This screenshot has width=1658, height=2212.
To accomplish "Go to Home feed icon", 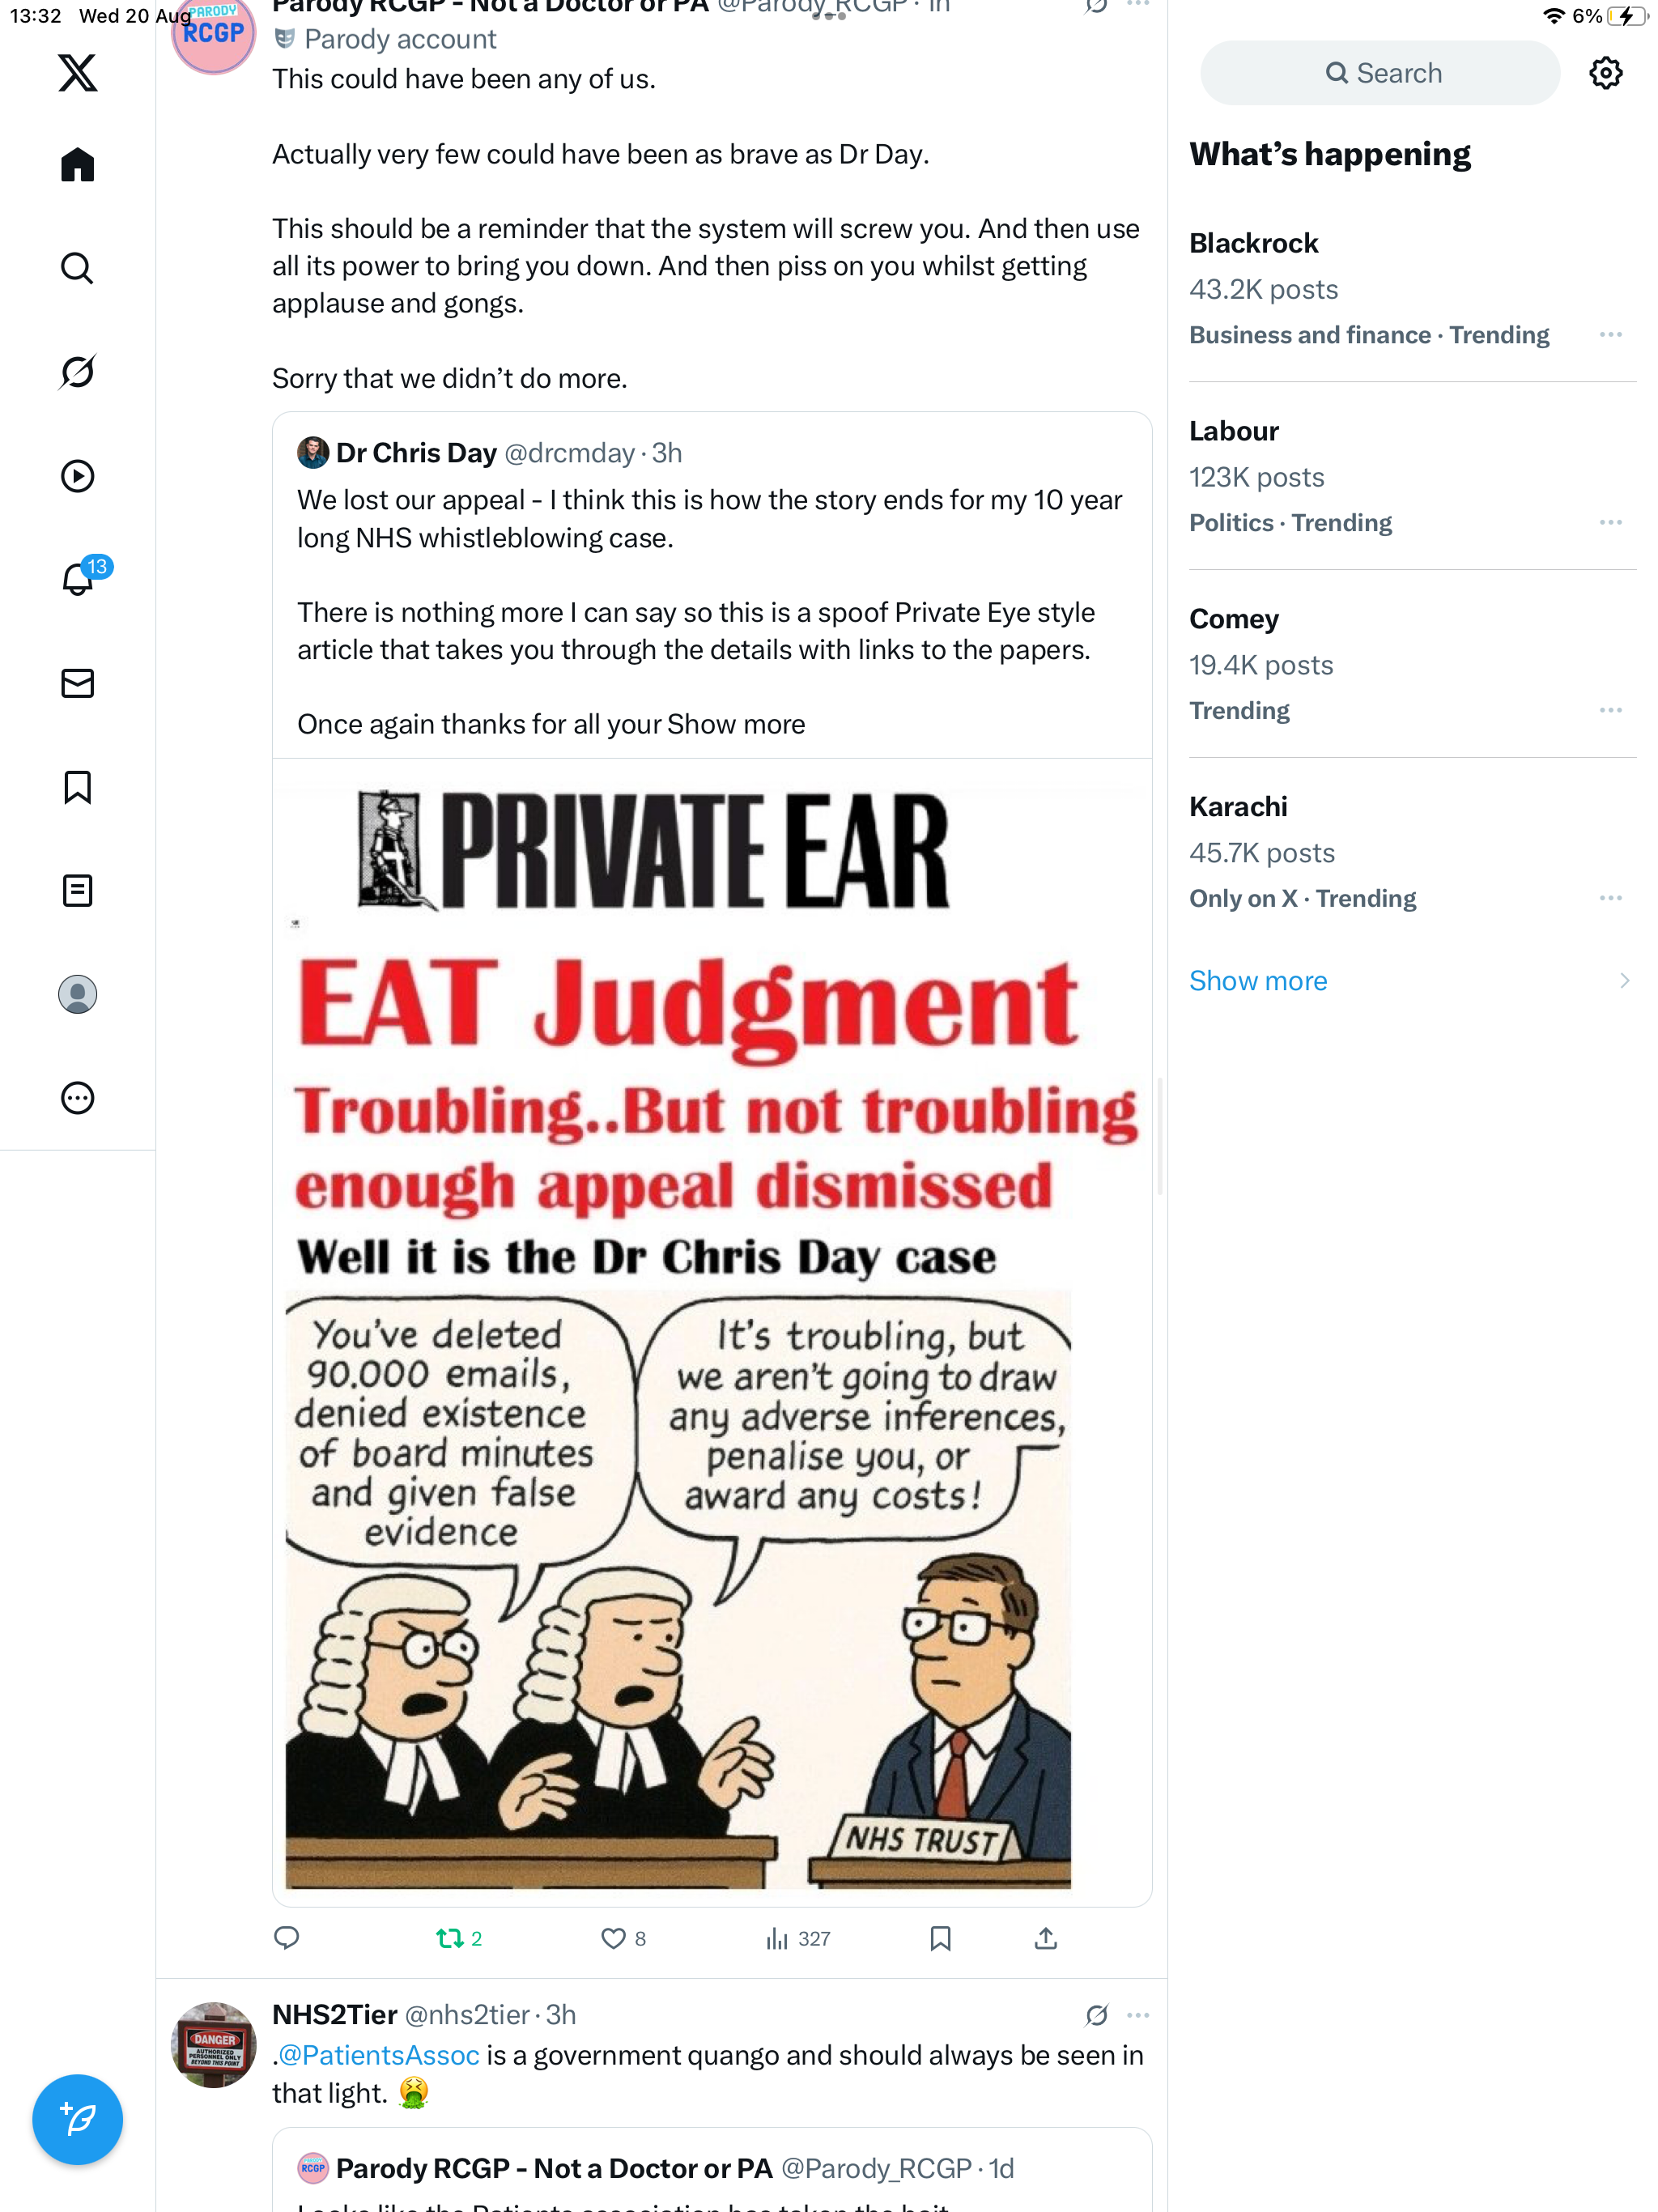I will pos(77,165).
